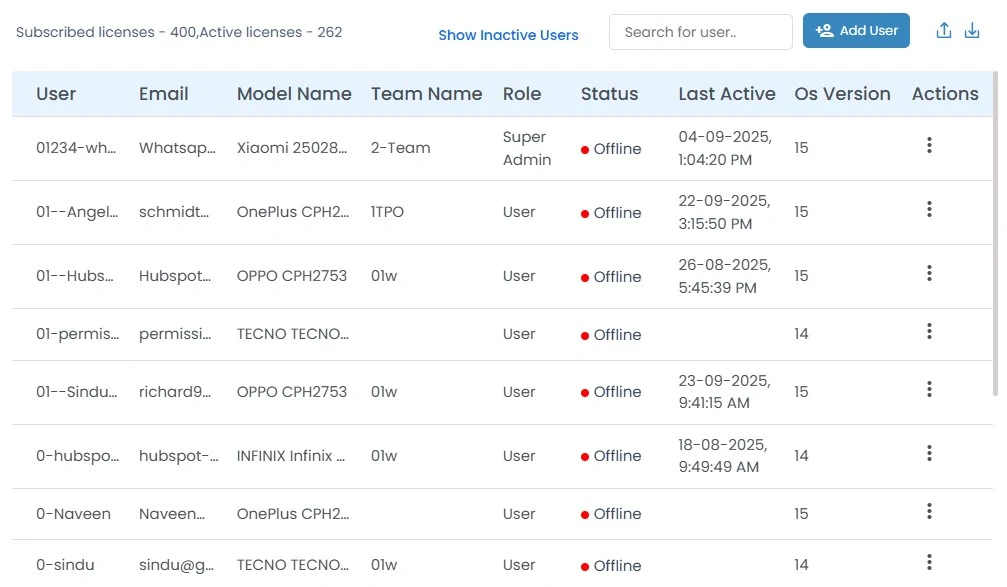This screenshot has width=1007, height=587.
Task: Click the Show Inactive Users link
Action: (508, 35)
